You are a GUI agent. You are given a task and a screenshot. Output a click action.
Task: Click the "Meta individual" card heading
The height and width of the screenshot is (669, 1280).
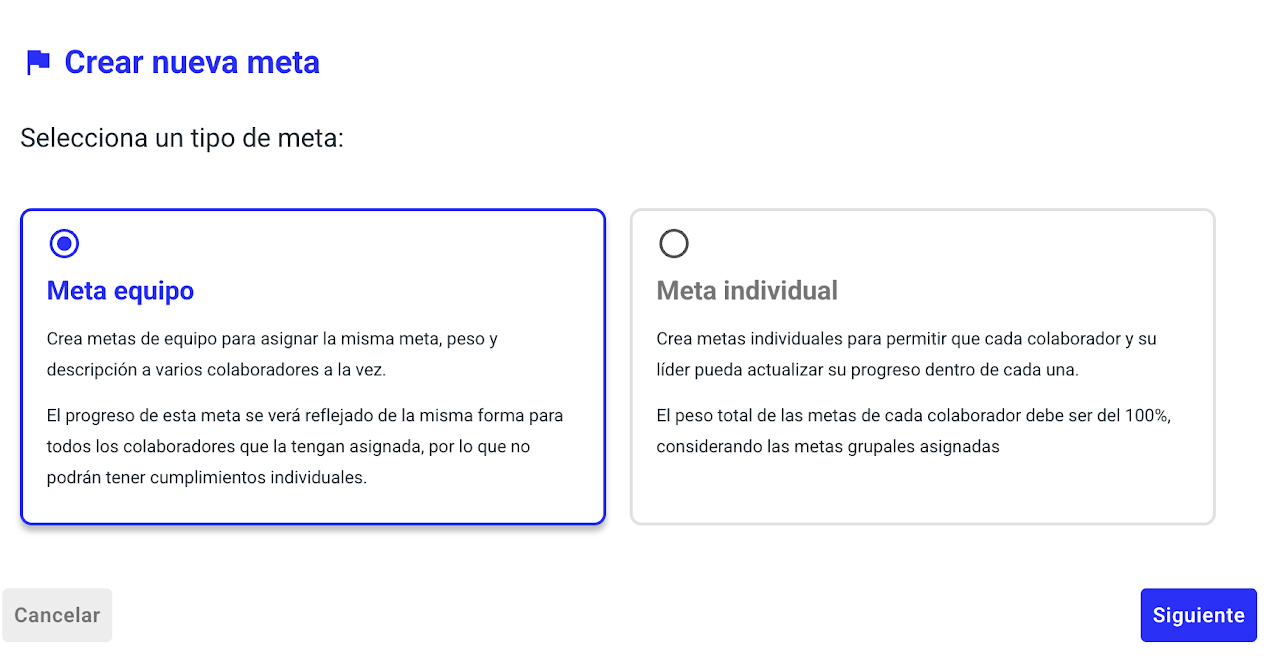(x=747, y=291)
